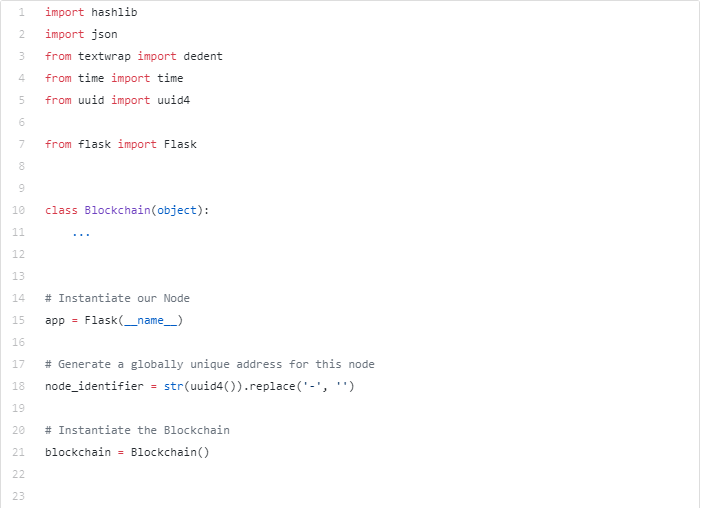This screenshot has width=703, height=508.
Task: Click the globally unique address comment
Action: point(210,364)
